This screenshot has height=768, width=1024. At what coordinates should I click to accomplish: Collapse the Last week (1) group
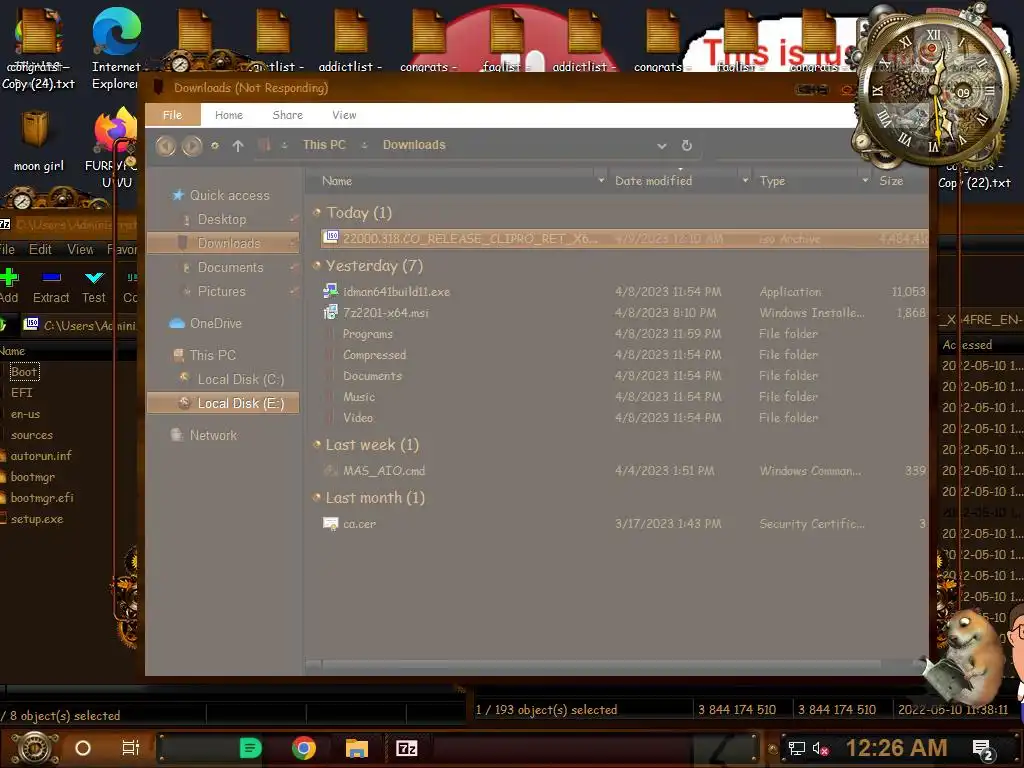click(317, 444)
